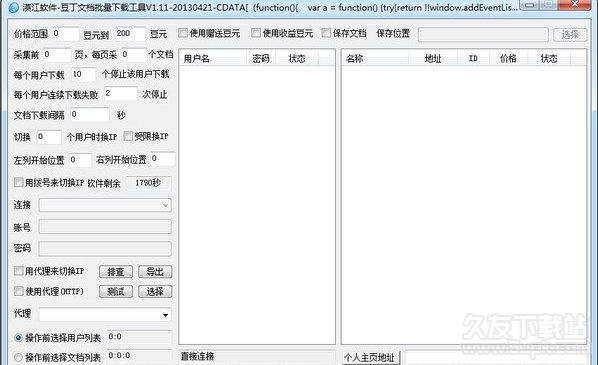598x365 pixels.
Task: Select 操作前选择用户列表 radio button
Action: coord(18,338)
